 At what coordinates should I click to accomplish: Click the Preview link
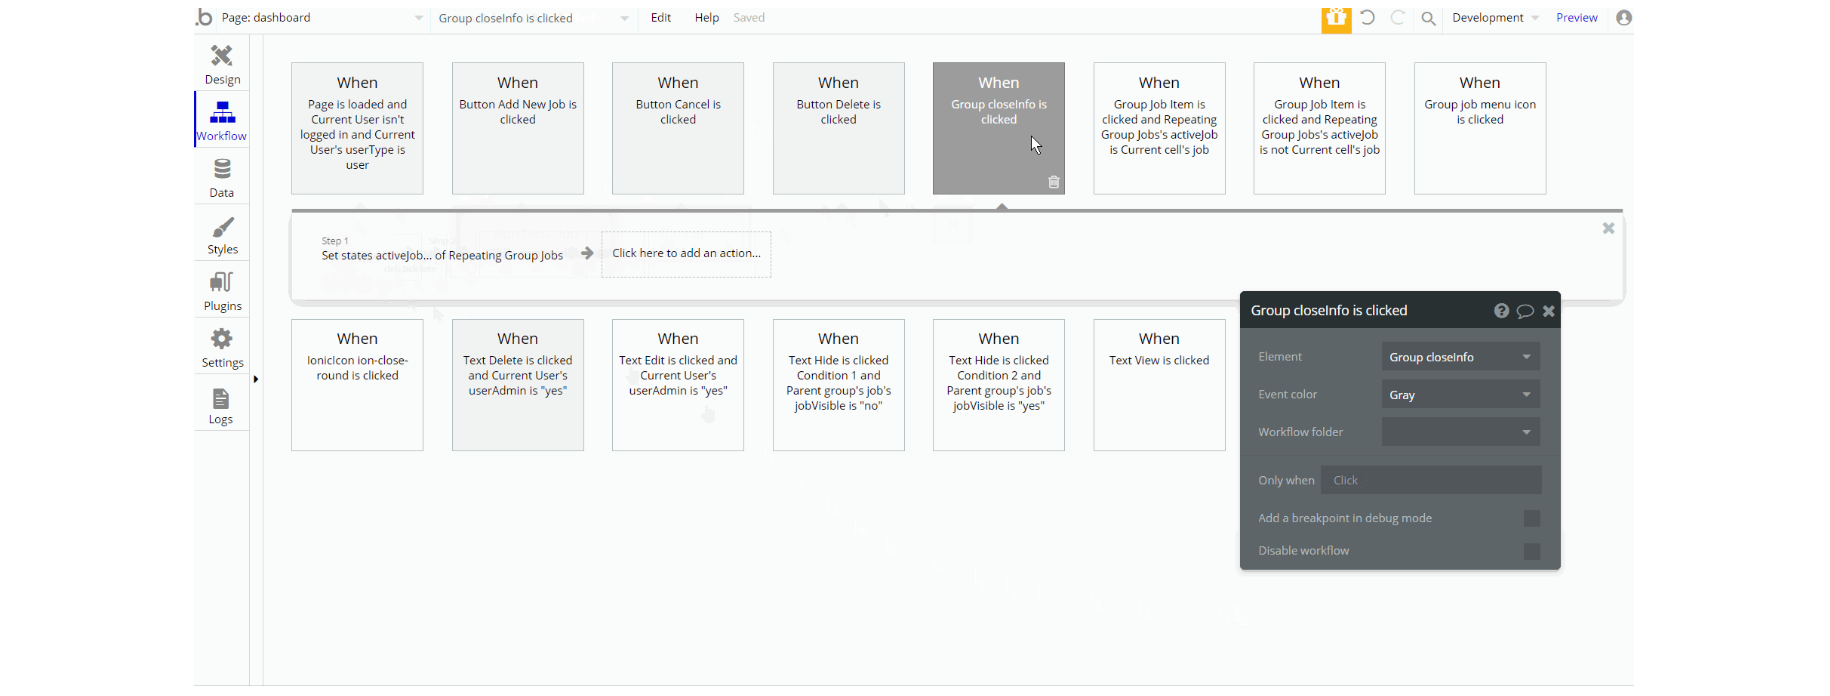[x=1577, y=18]
